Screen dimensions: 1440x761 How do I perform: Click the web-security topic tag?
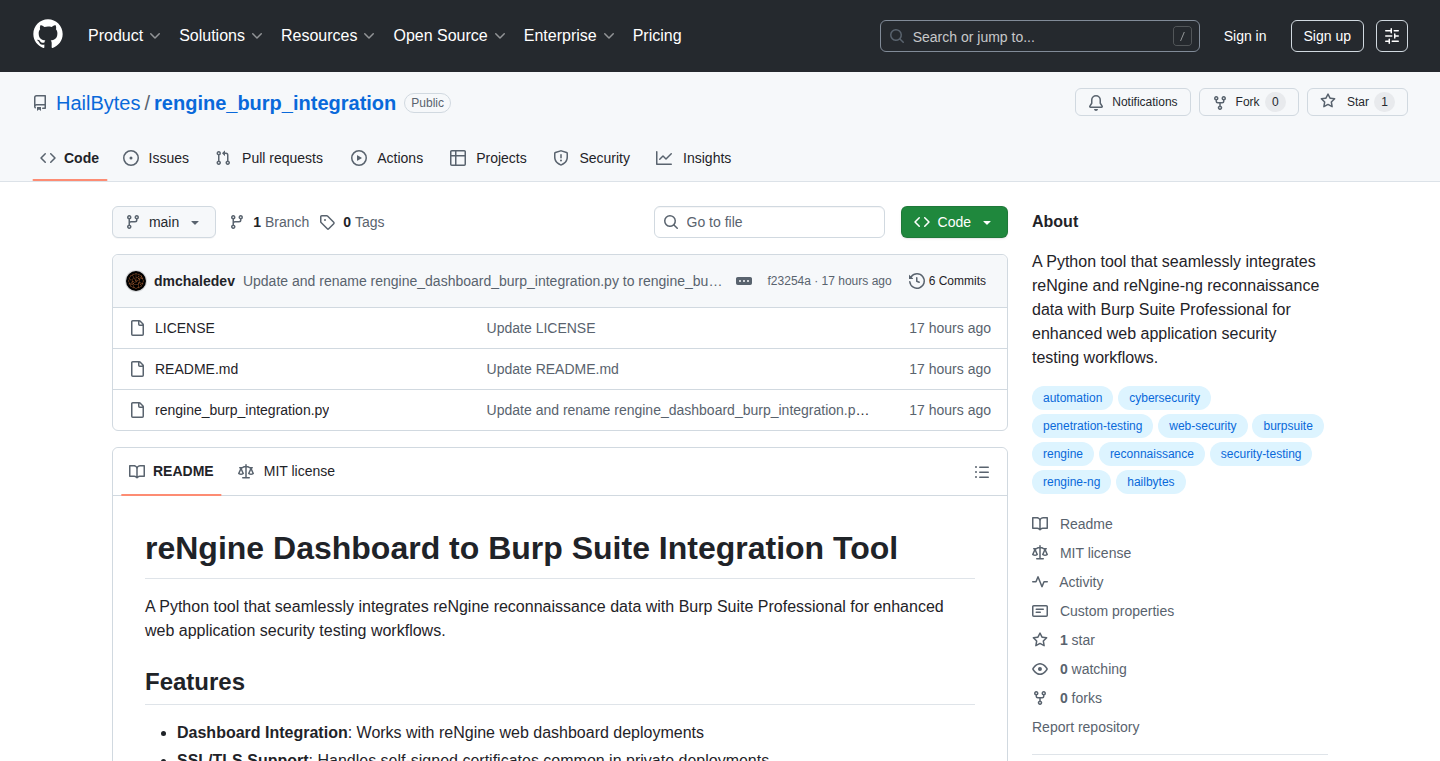pyautogui.click(x=1202, y=426)
